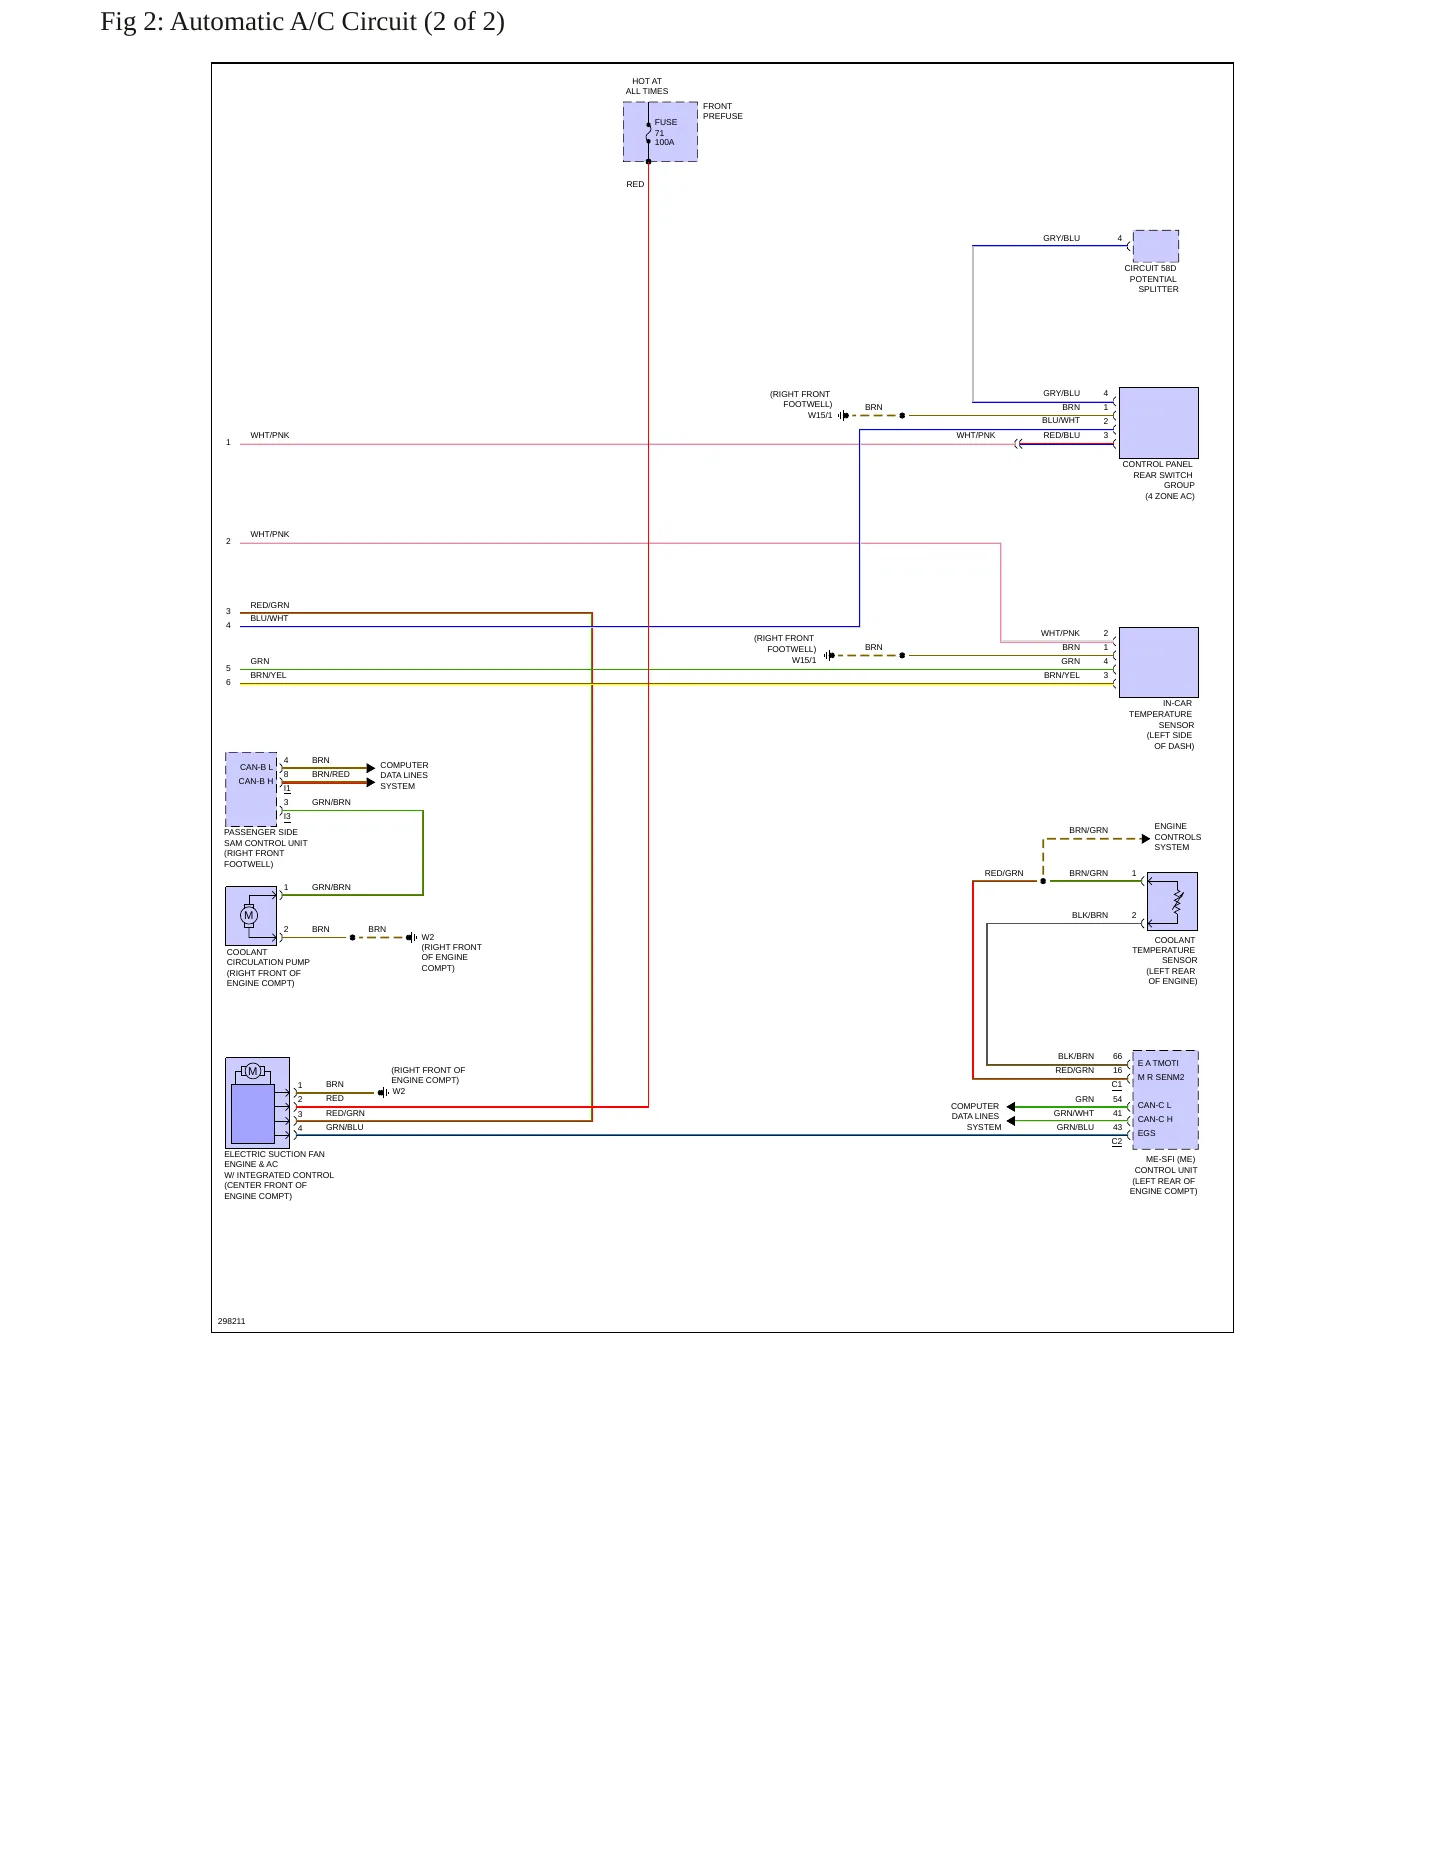1445x1870 pixels.
Task: Select 'COMPUTER DATA LINES SYSTEM' text near SAM unit
Action: click(x=404, y=776)
